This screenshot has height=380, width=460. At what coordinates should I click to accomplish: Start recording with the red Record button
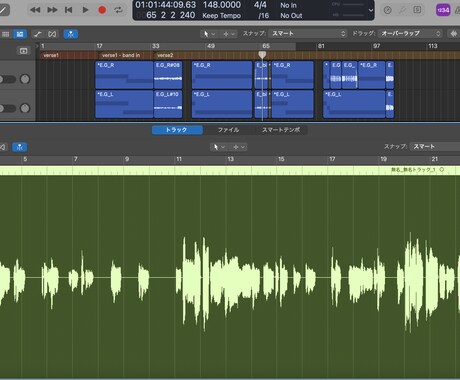pos(102,10)
